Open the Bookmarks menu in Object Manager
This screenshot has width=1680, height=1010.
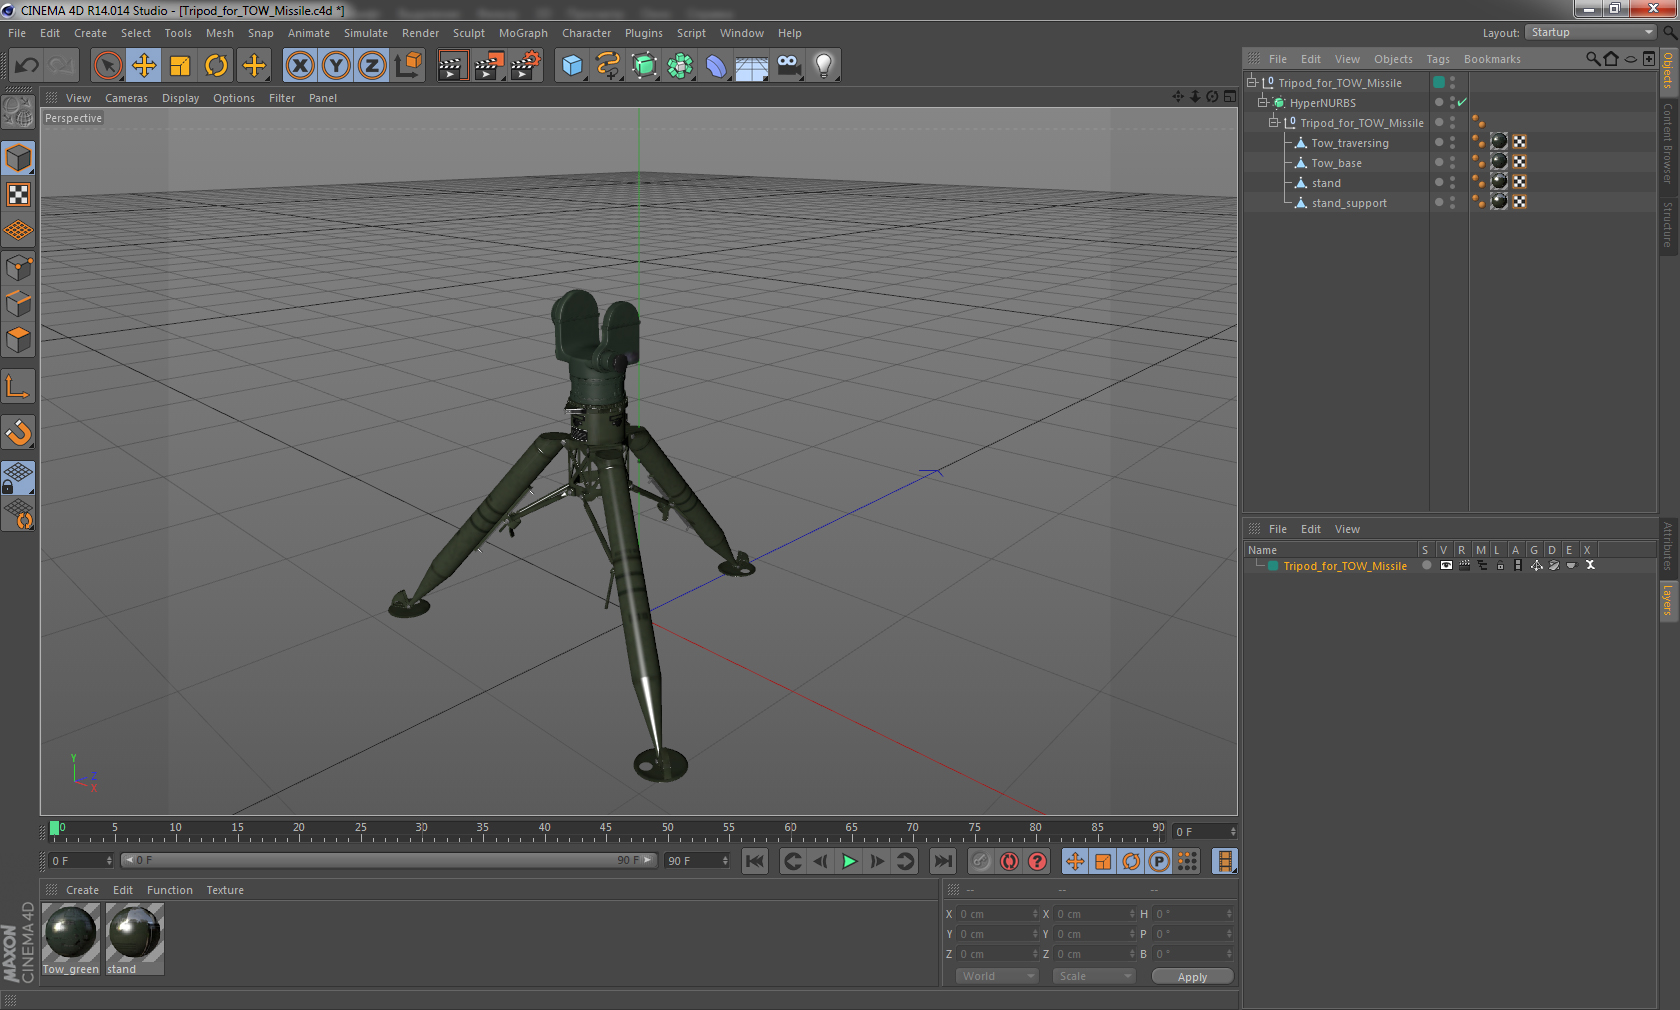coord(1492,59)
